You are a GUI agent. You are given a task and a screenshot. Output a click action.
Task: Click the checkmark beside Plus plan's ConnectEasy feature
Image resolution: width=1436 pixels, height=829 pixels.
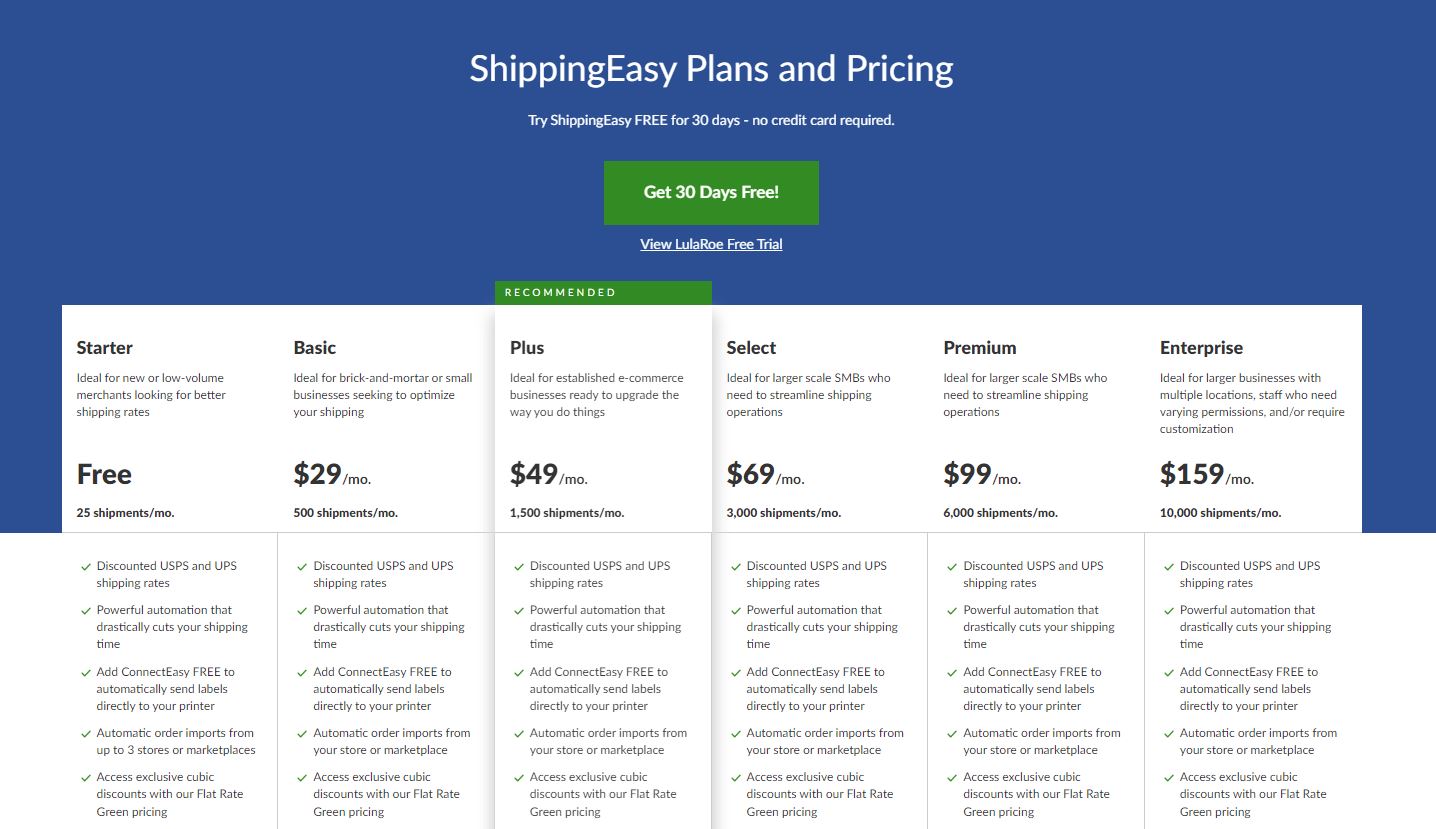[519, 673]
